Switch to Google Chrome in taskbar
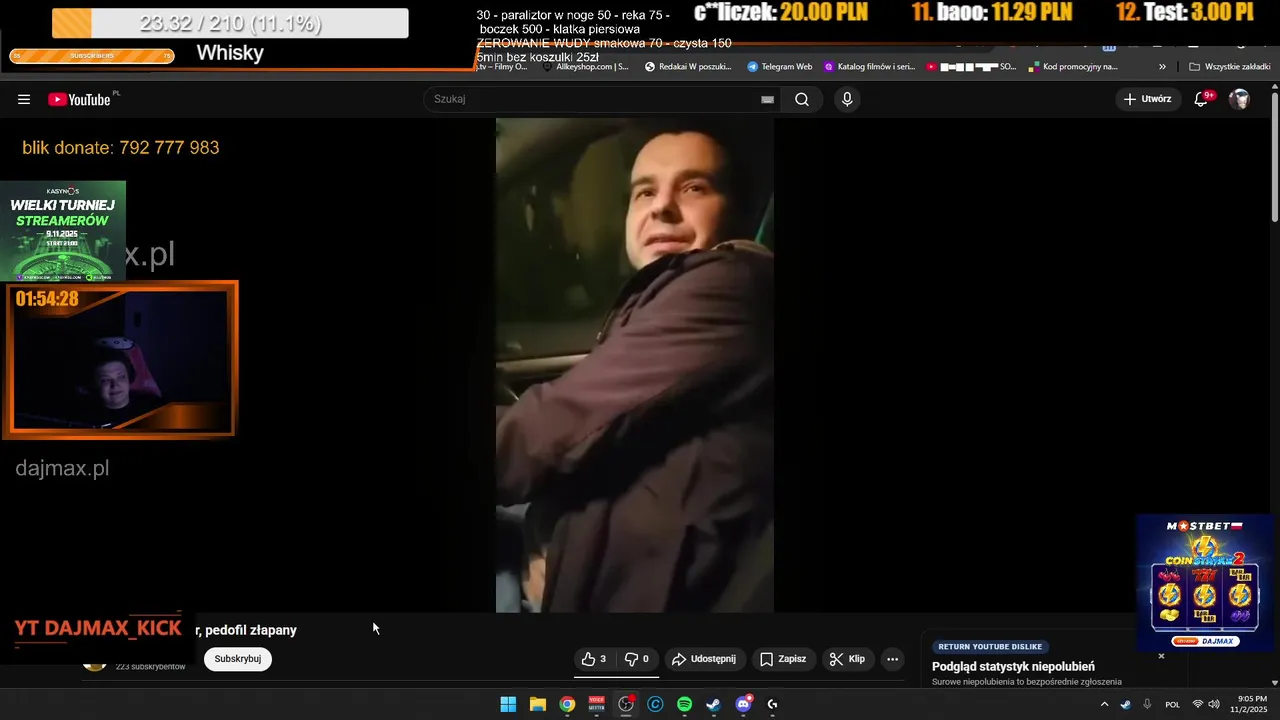 [x=567, y=704]
